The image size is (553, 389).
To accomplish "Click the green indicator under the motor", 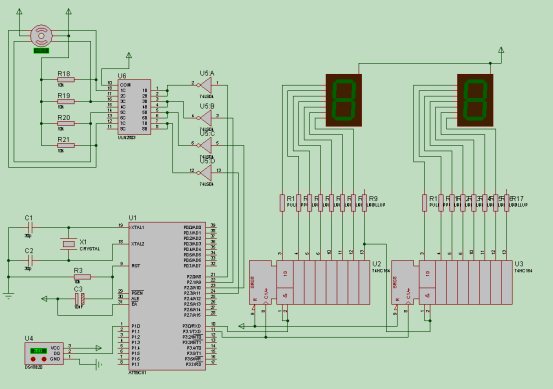I will (x=41, y=51).
